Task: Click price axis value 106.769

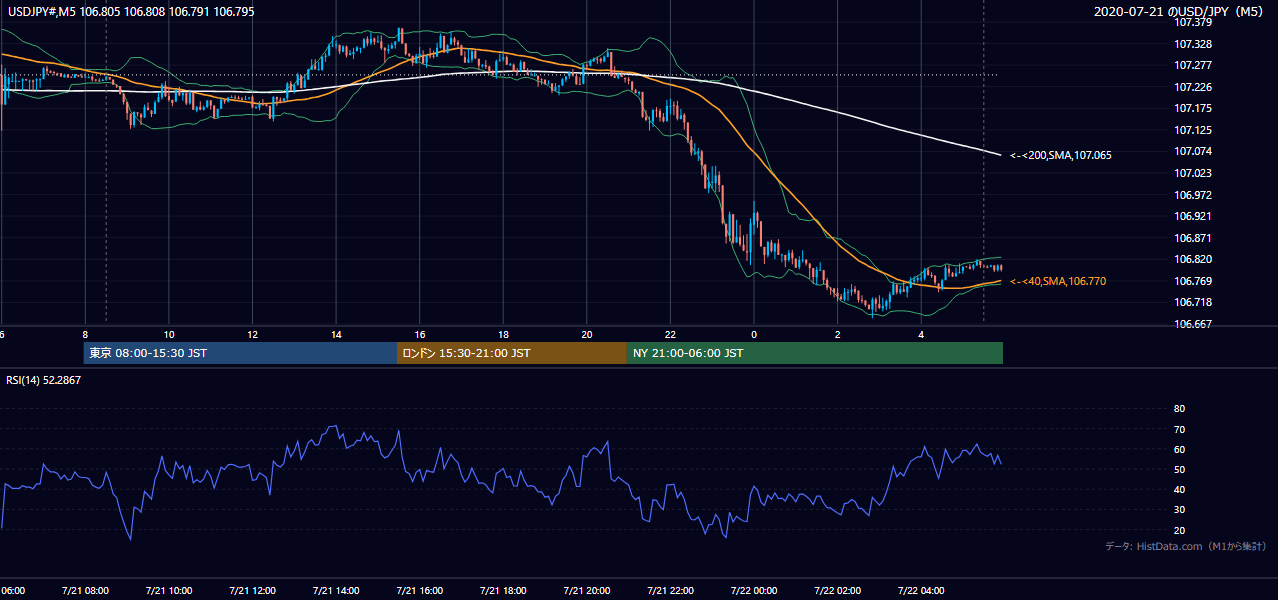Action: pos(1193,281)
